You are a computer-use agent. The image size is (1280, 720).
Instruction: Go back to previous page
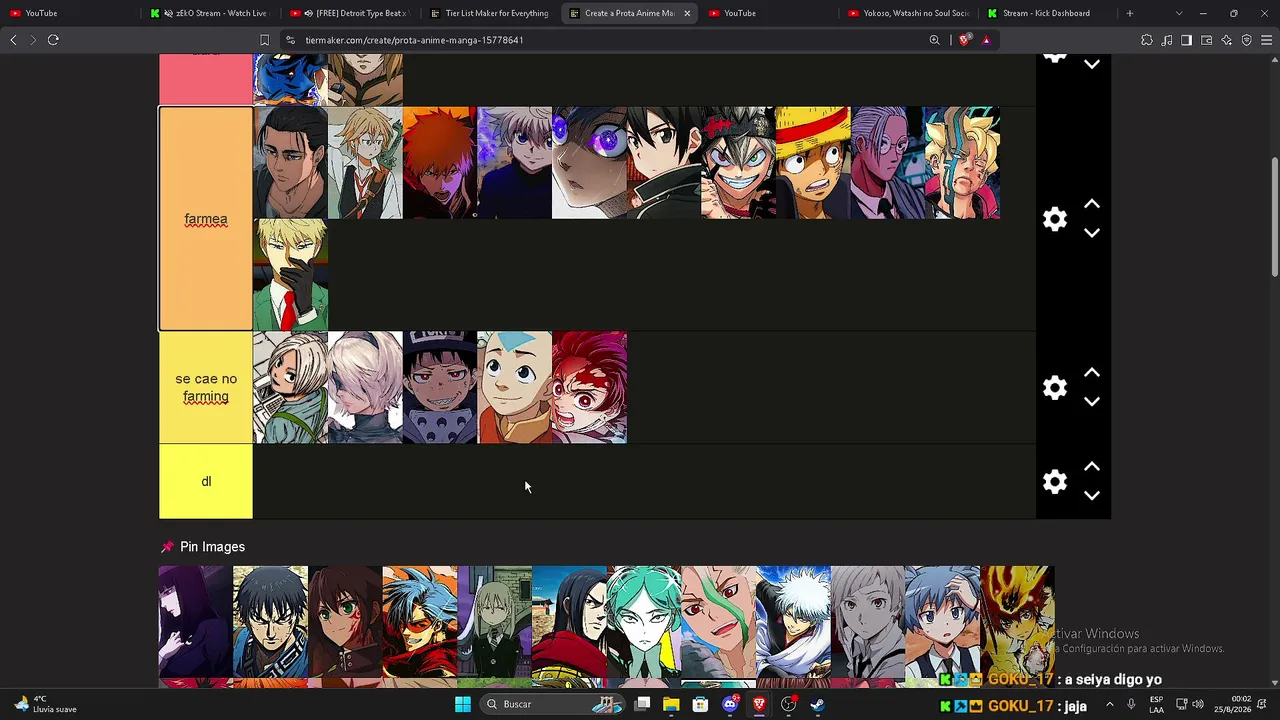click(13, 40)
